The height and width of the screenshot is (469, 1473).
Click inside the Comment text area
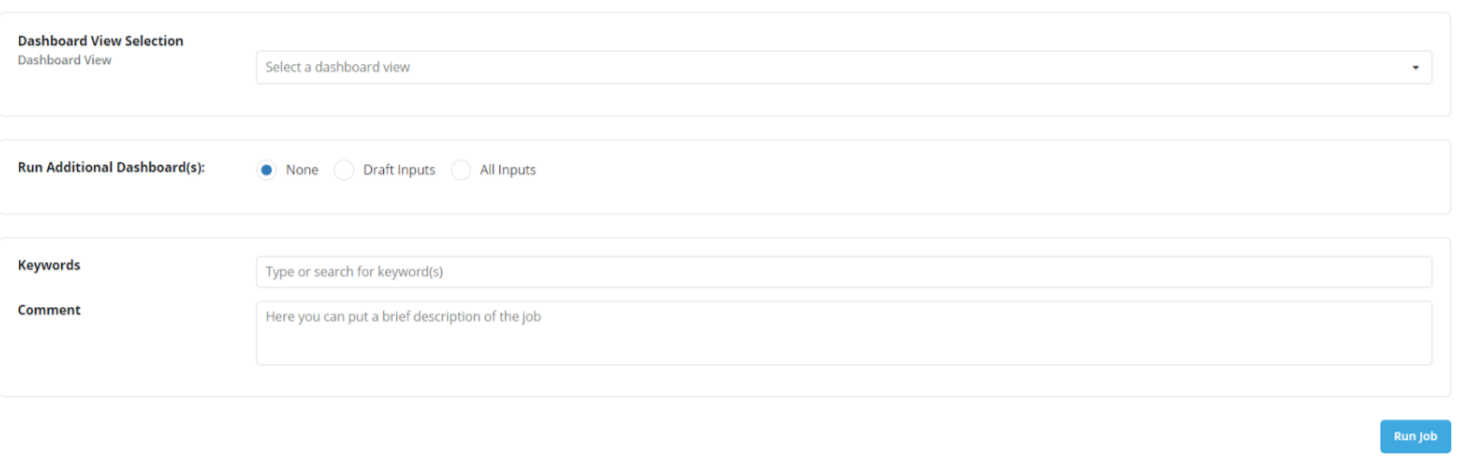[844, 333]
